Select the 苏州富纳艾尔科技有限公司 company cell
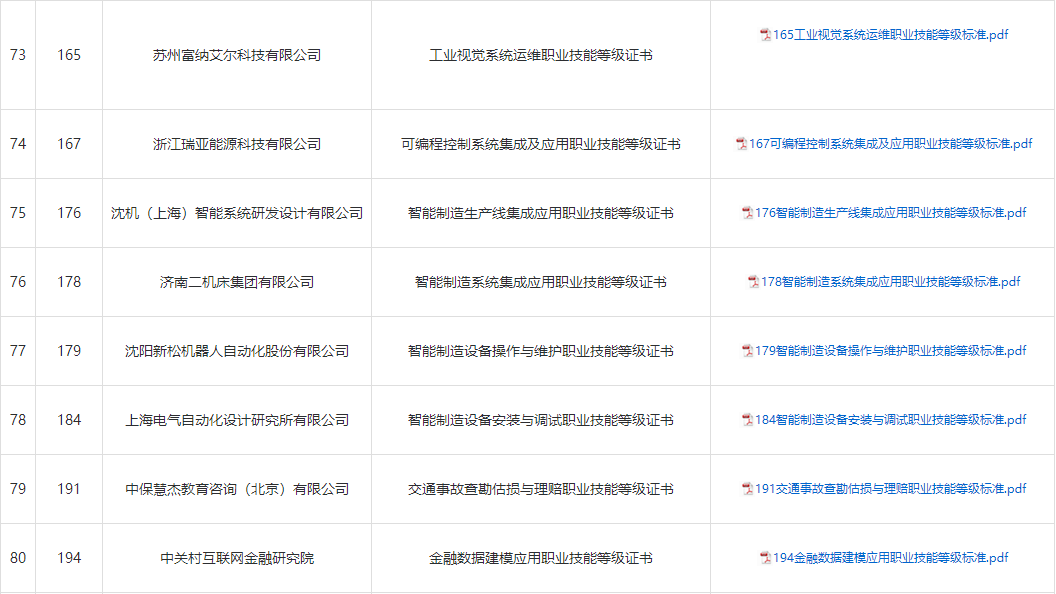Viewport: 1056px width, 594px height. [237, 55]
